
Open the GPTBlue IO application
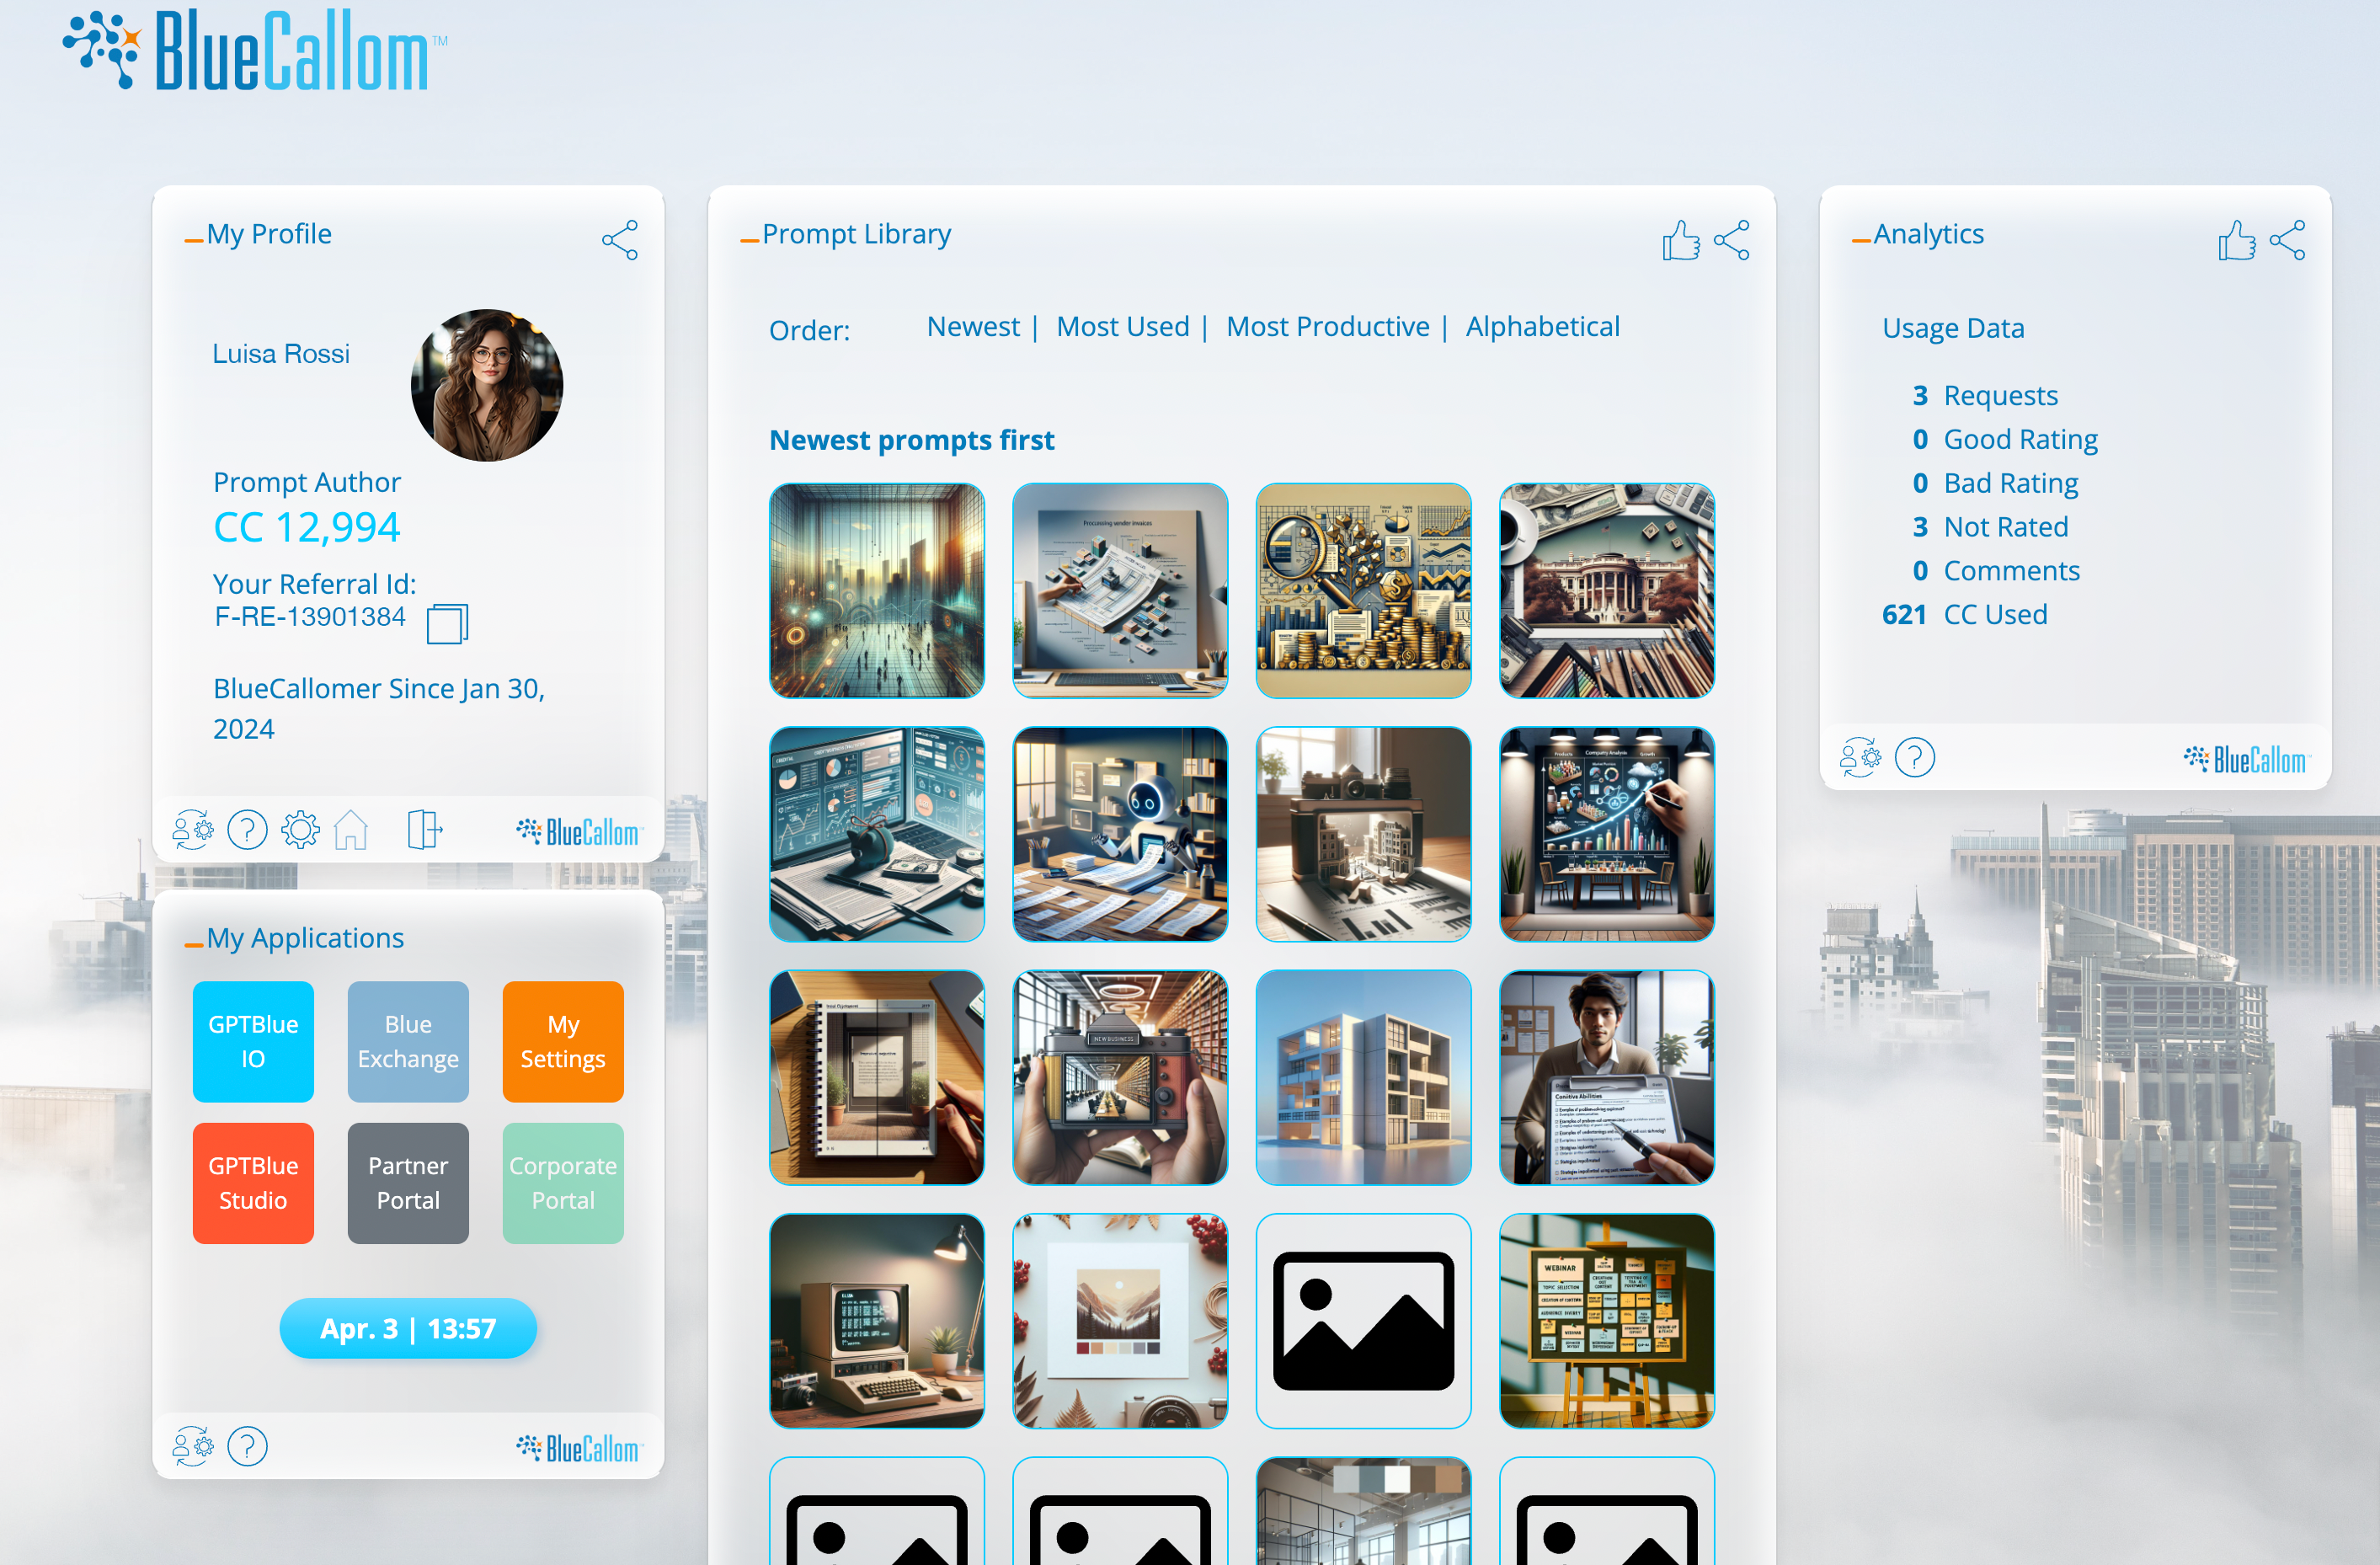(x=252, y=1039)
